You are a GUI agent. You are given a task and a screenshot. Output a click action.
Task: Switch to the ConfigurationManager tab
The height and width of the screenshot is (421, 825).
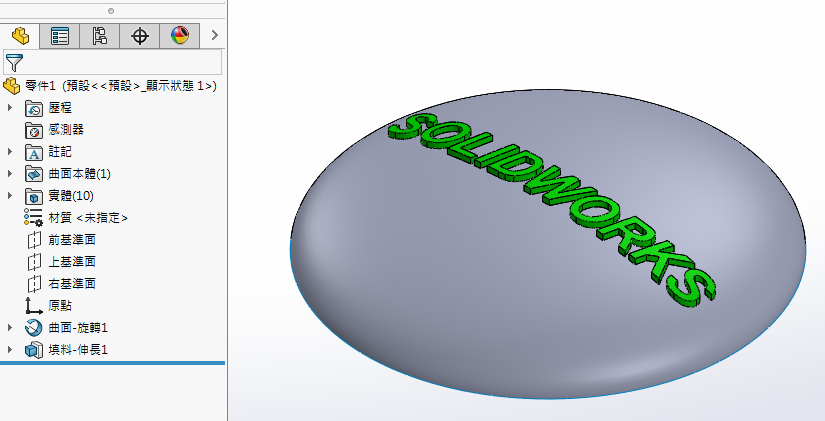(99, 36)
